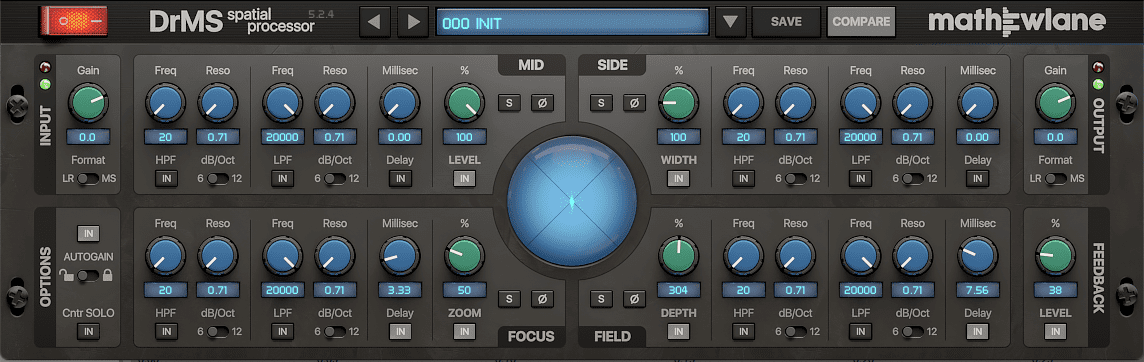
Task: Click the Feedback LEVEL percent knob
Action: point(1055,256)
